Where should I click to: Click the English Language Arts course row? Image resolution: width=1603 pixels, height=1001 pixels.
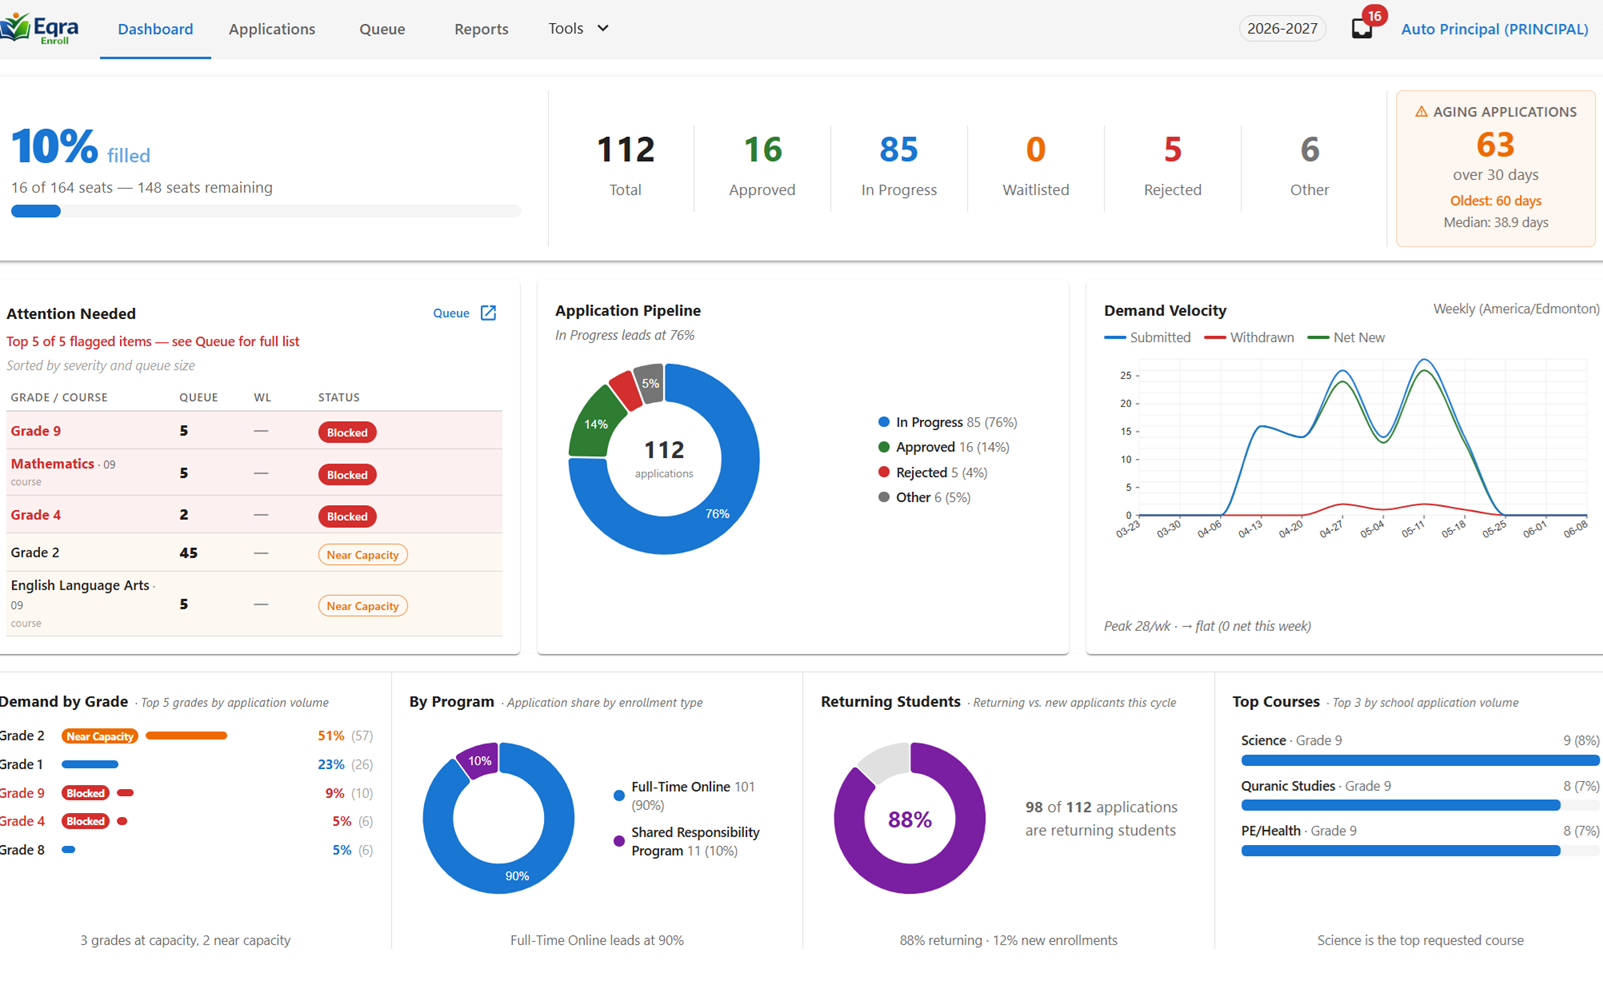click(254, 604)
